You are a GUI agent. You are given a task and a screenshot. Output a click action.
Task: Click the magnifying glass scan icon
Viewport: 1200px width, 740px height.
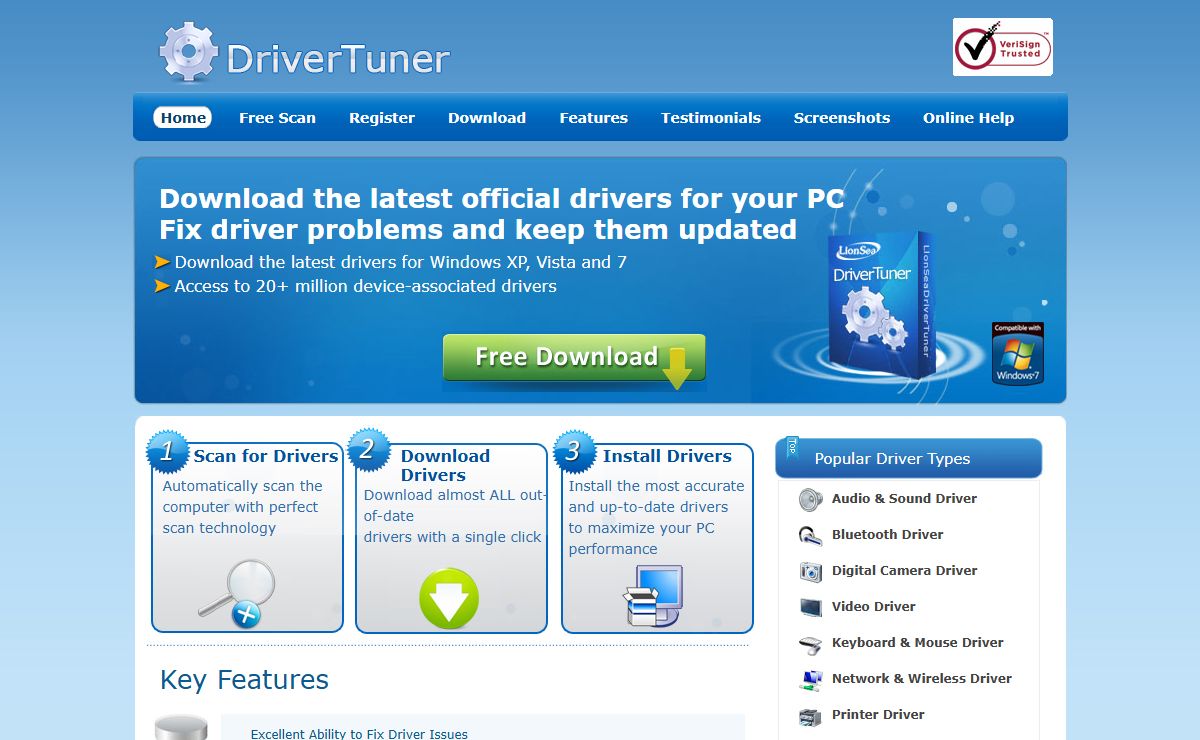click(237, 593)
